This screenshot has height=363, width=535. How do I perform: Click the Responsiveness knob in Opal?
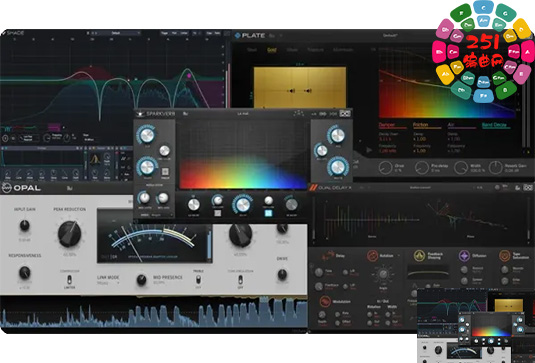(24, 272)
